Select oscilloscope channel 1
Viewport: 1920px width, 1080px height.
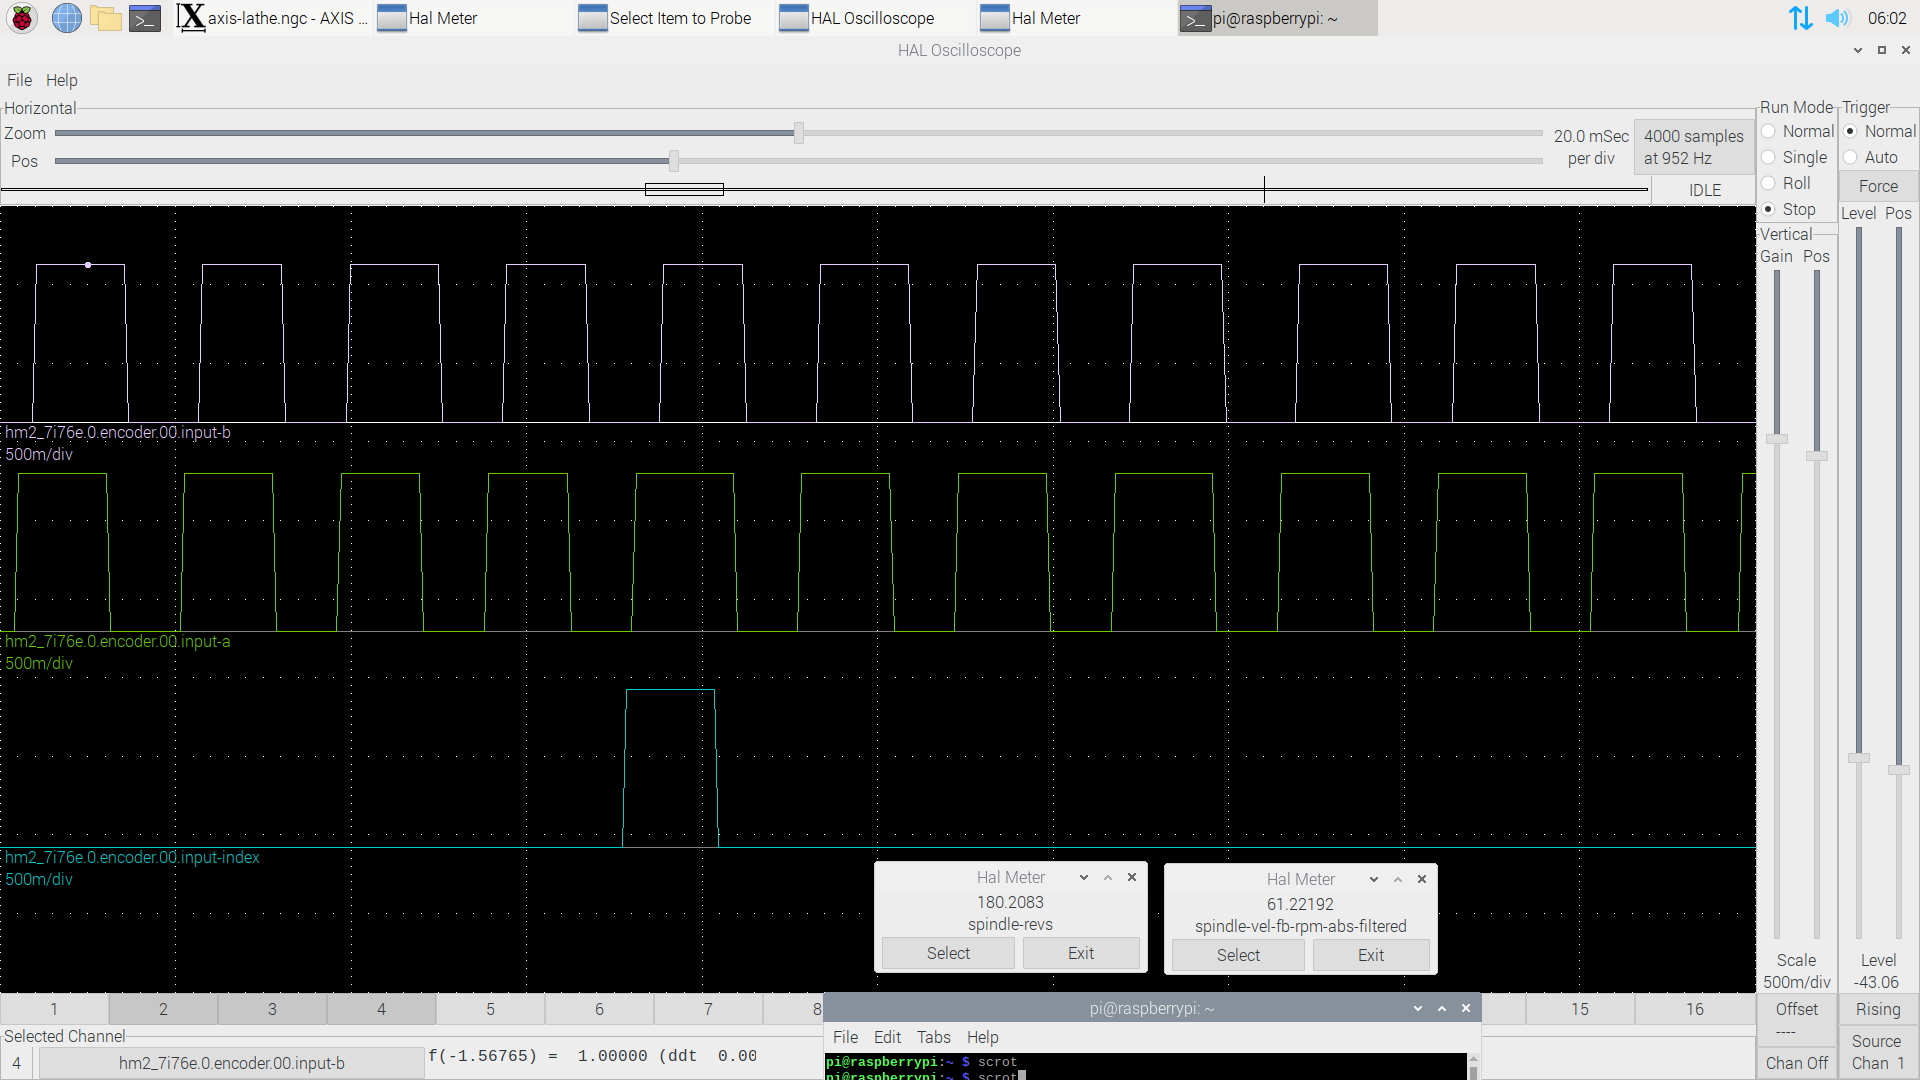54,1009
